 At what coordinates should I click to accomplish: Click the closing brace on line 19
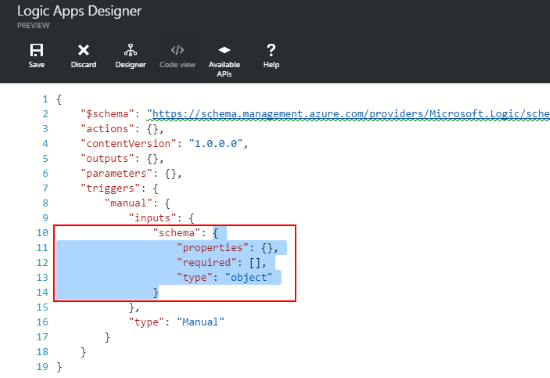click(x=59, y=367)
